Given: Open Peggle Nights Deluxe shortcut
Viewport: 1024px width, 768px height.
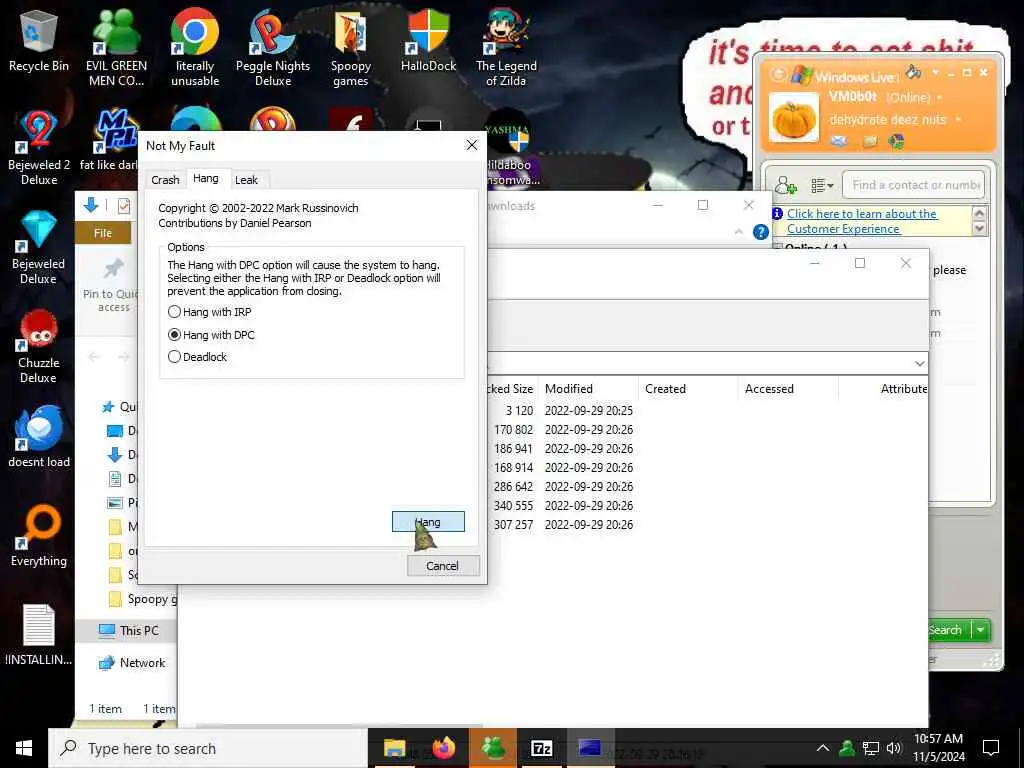Looking at the screenshot, I should pos(273,48).
